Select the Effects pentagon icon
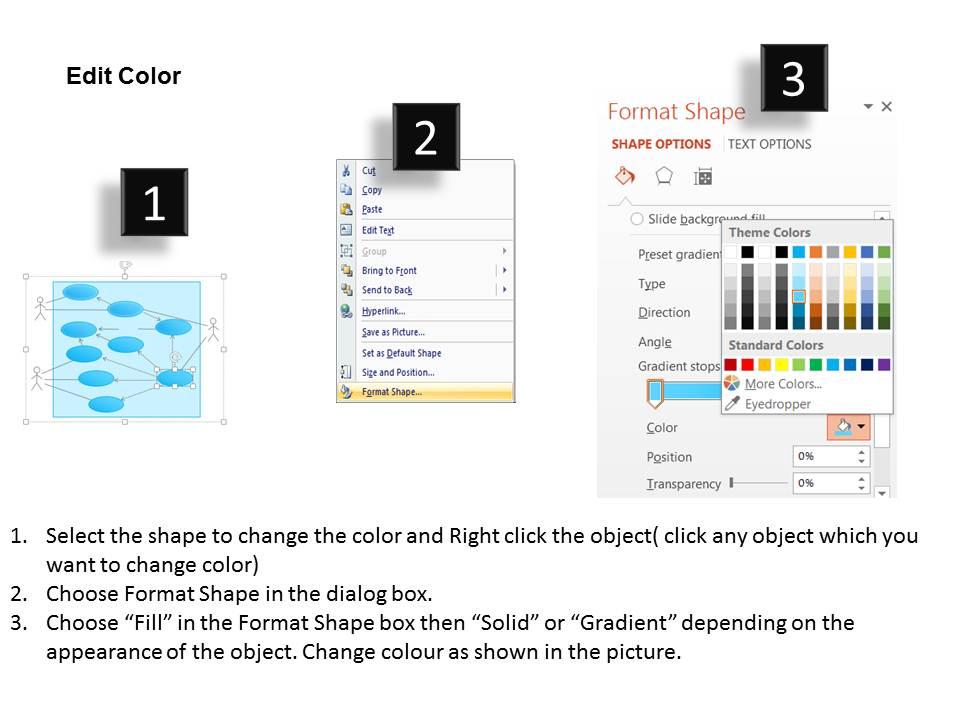Screen dimensions: 960x720 (664, 176)
